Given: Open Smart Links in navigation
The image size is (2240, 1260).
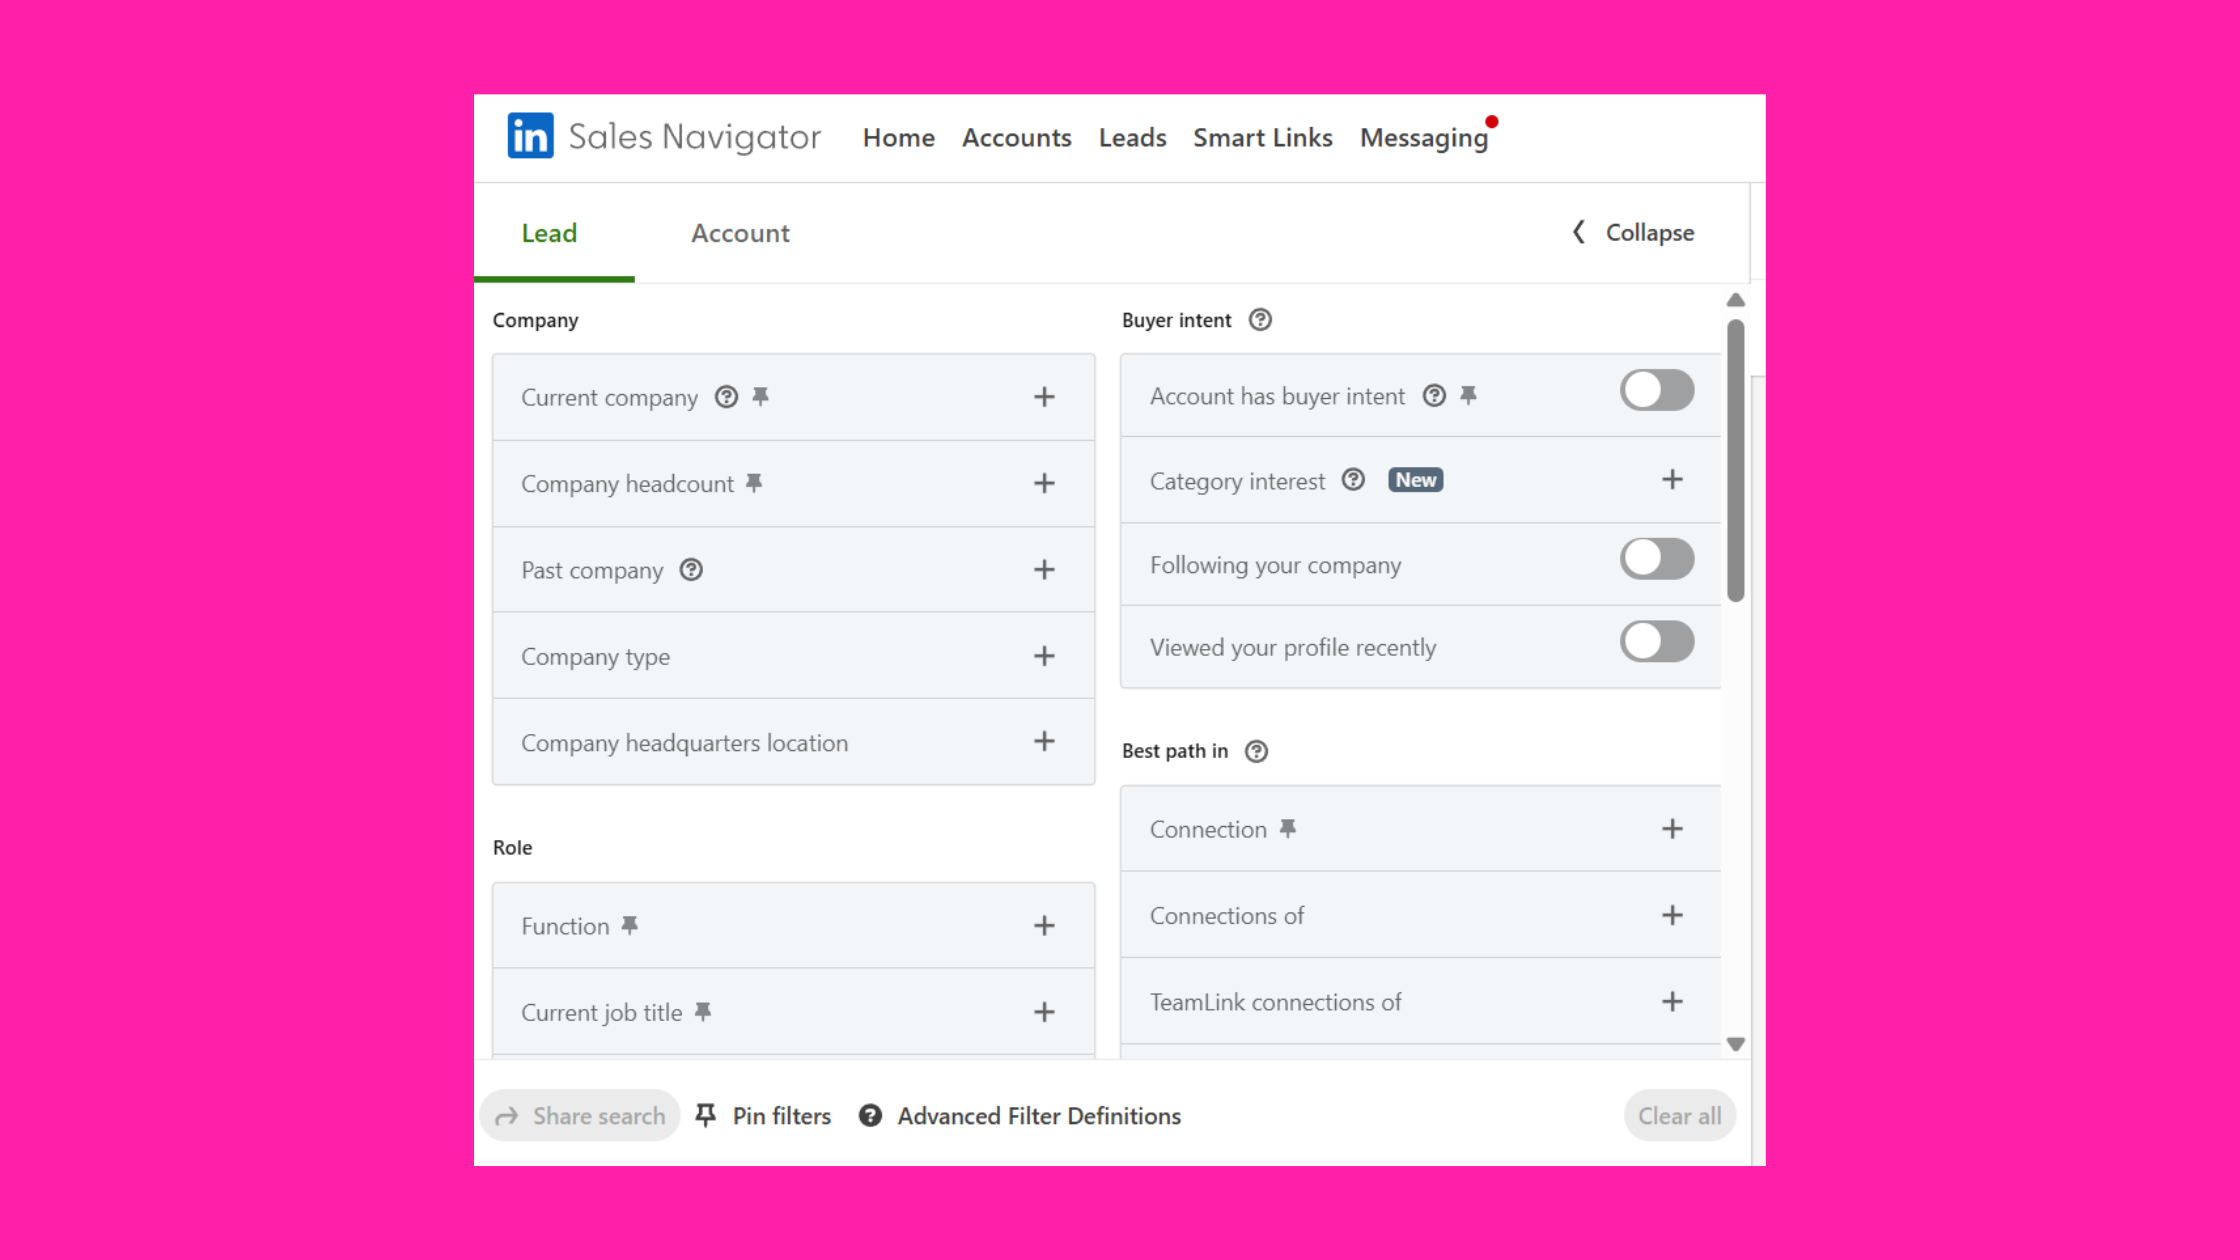Looking at the screenshot, I should point(1262,137).
